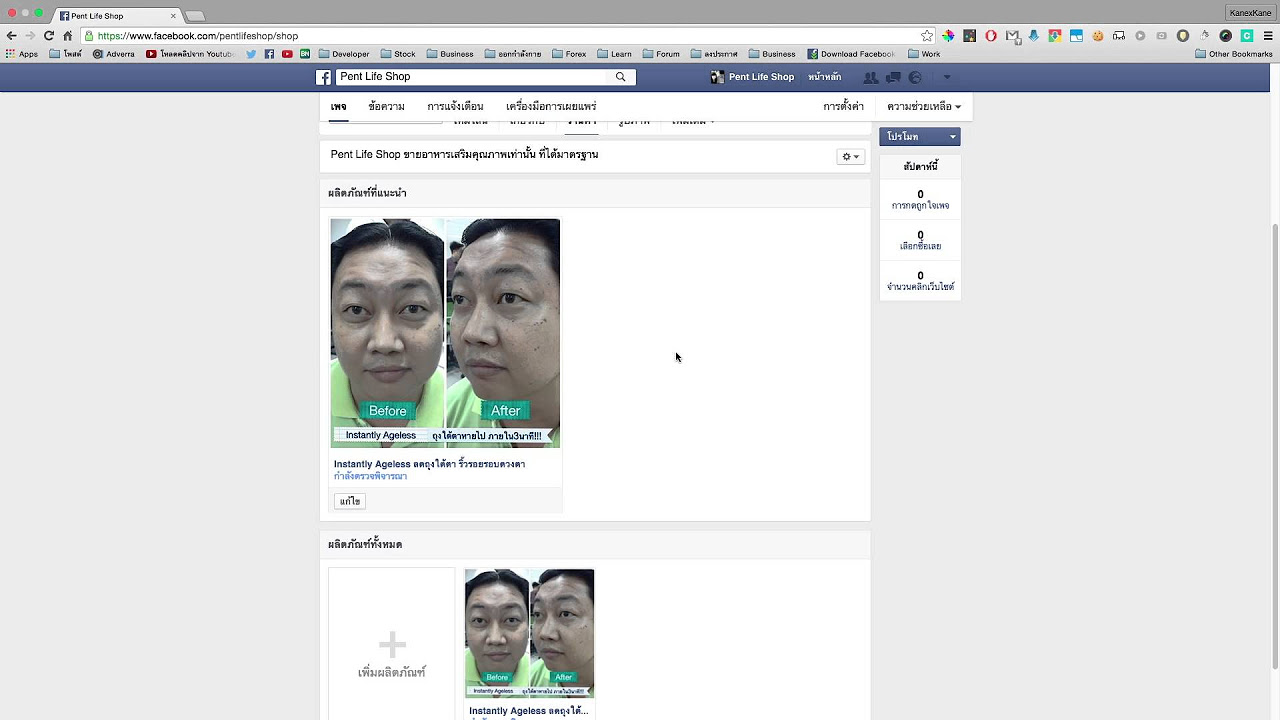
Task: Open การตั้งค่า settings link
Action: pyautogui.click(x=844, y=106)
